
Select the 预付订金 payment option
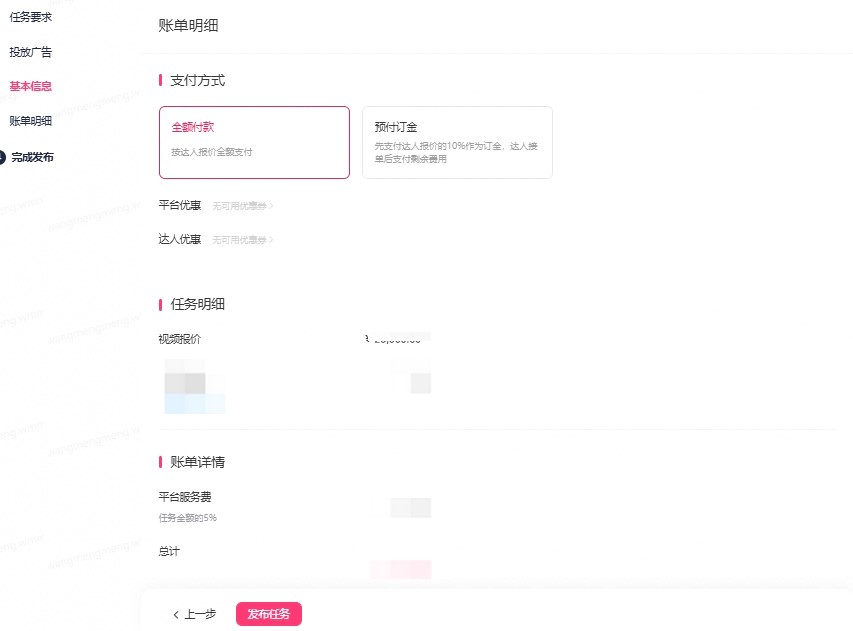pos(457,142)
